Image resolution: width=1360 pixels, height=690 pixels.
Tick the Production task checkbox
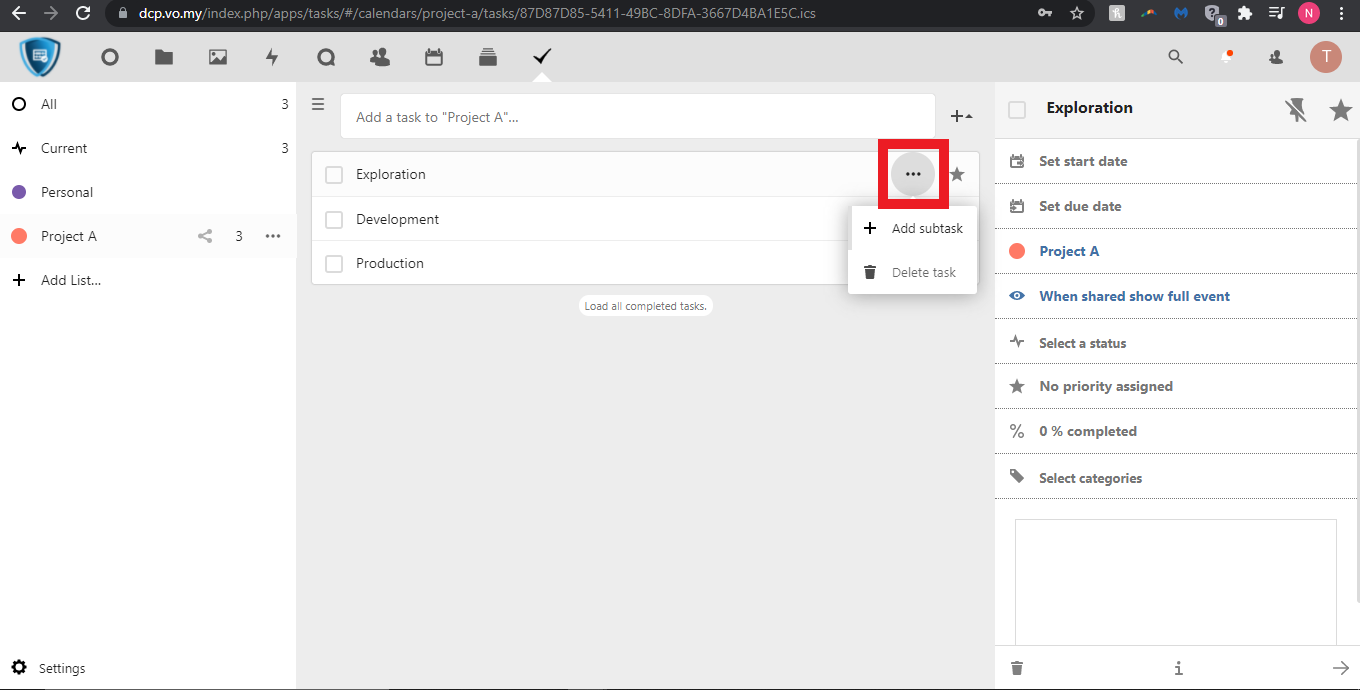coord(334,264)
